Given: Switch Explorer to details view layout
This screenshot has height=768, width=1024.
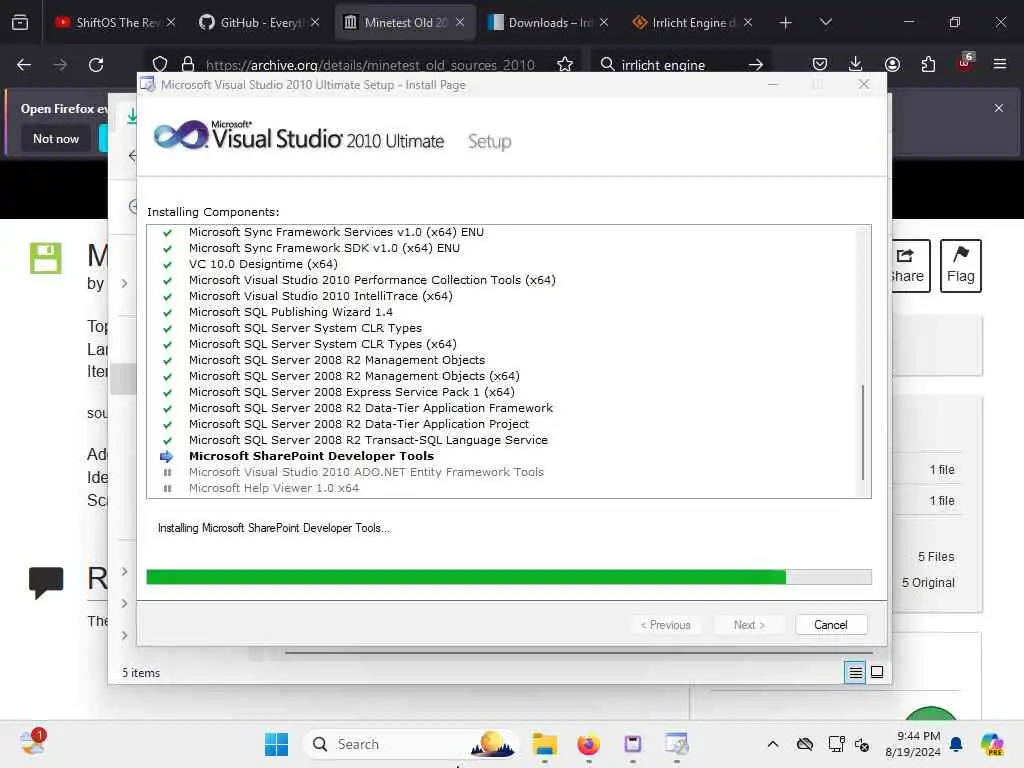Looking at the screenshot, I should (855, 672).
